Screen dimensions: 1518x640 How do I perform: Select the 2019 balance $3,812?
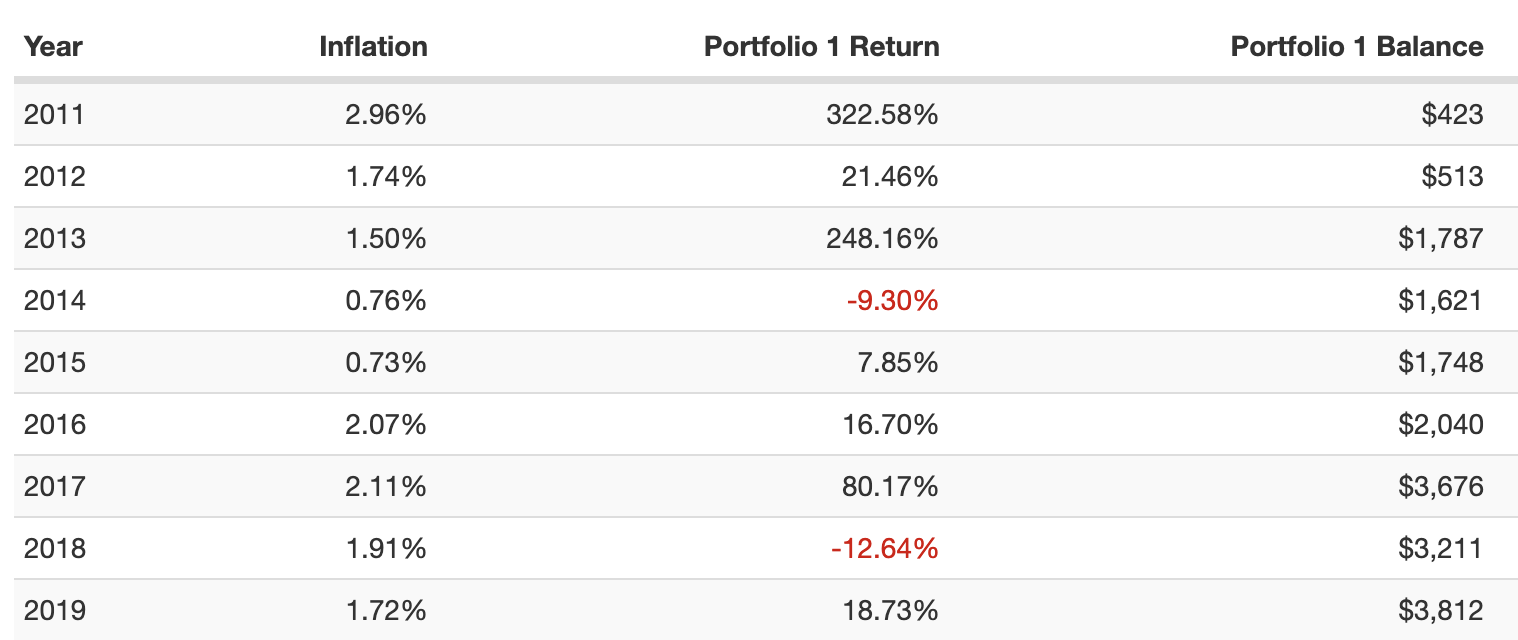click(x=1441, y=611)
